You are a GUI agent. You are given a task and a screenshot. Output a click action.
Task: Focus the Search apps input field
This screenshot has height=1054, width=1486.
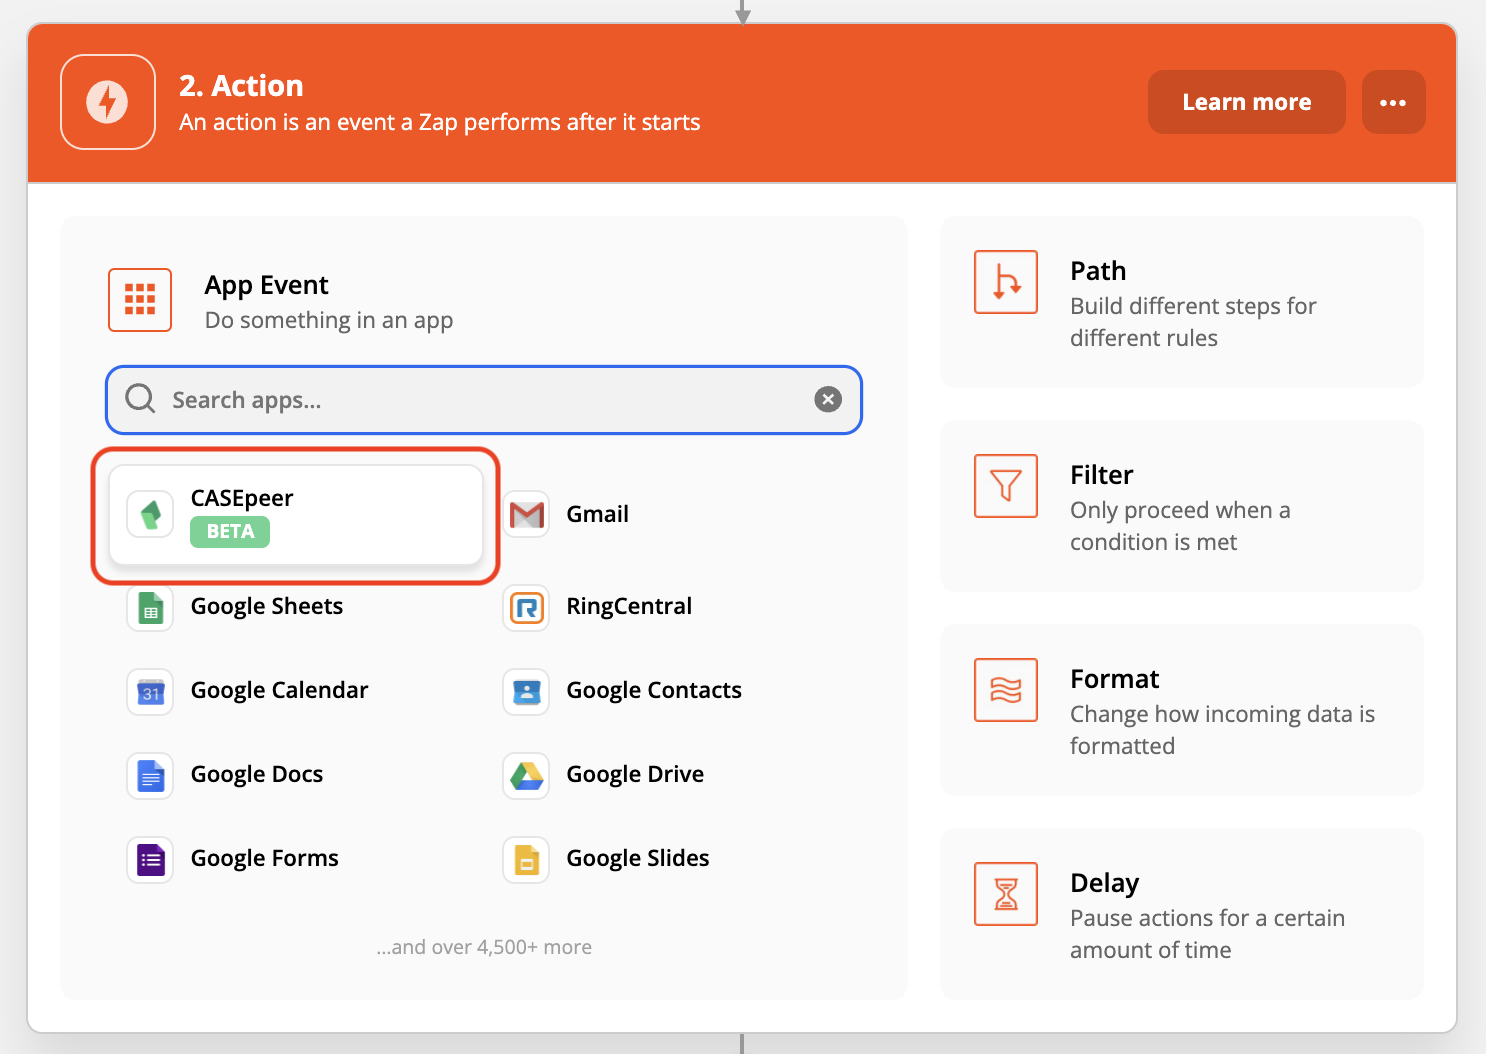click(x=484, y=400)
